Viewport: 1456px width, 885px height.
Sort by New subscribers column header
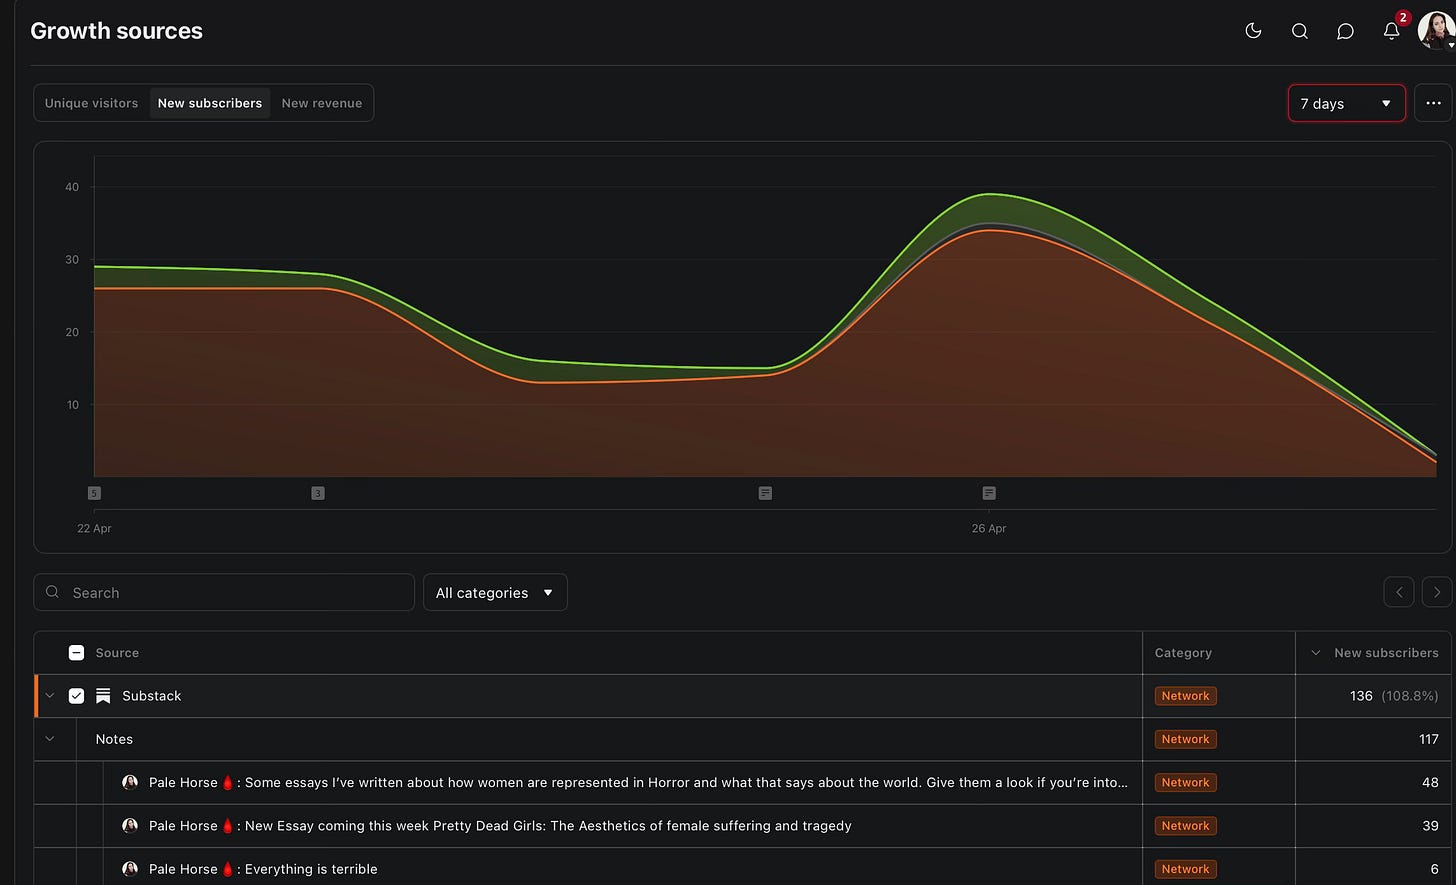1375,653
